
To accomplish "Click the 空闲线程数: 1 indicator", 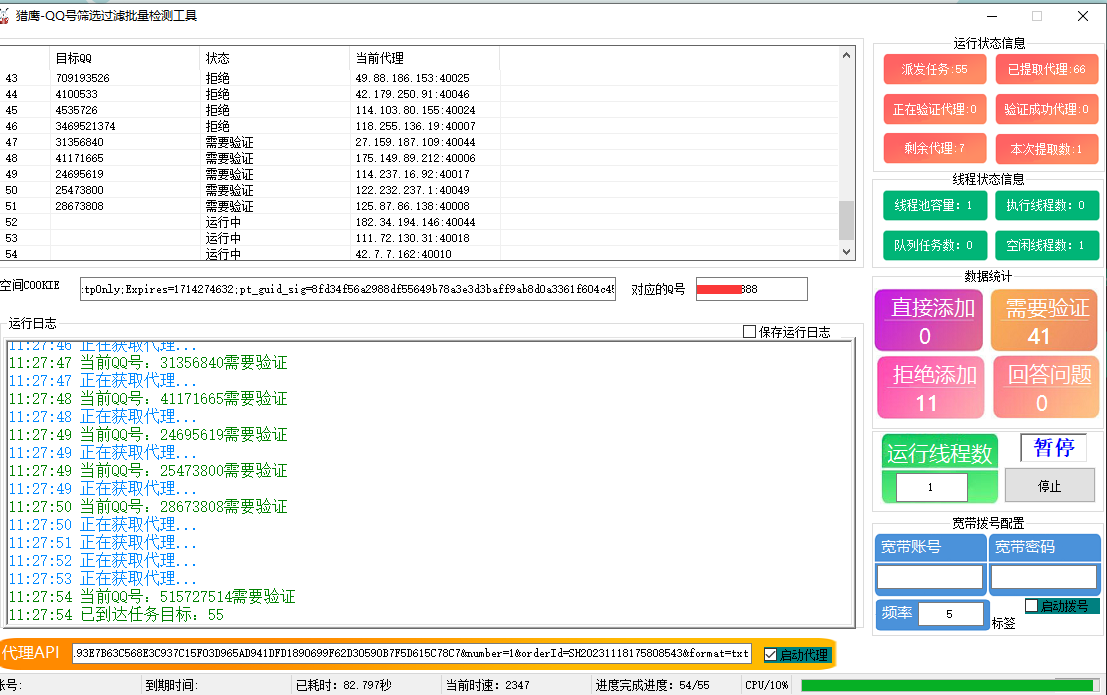I will tap(1047, 245).
